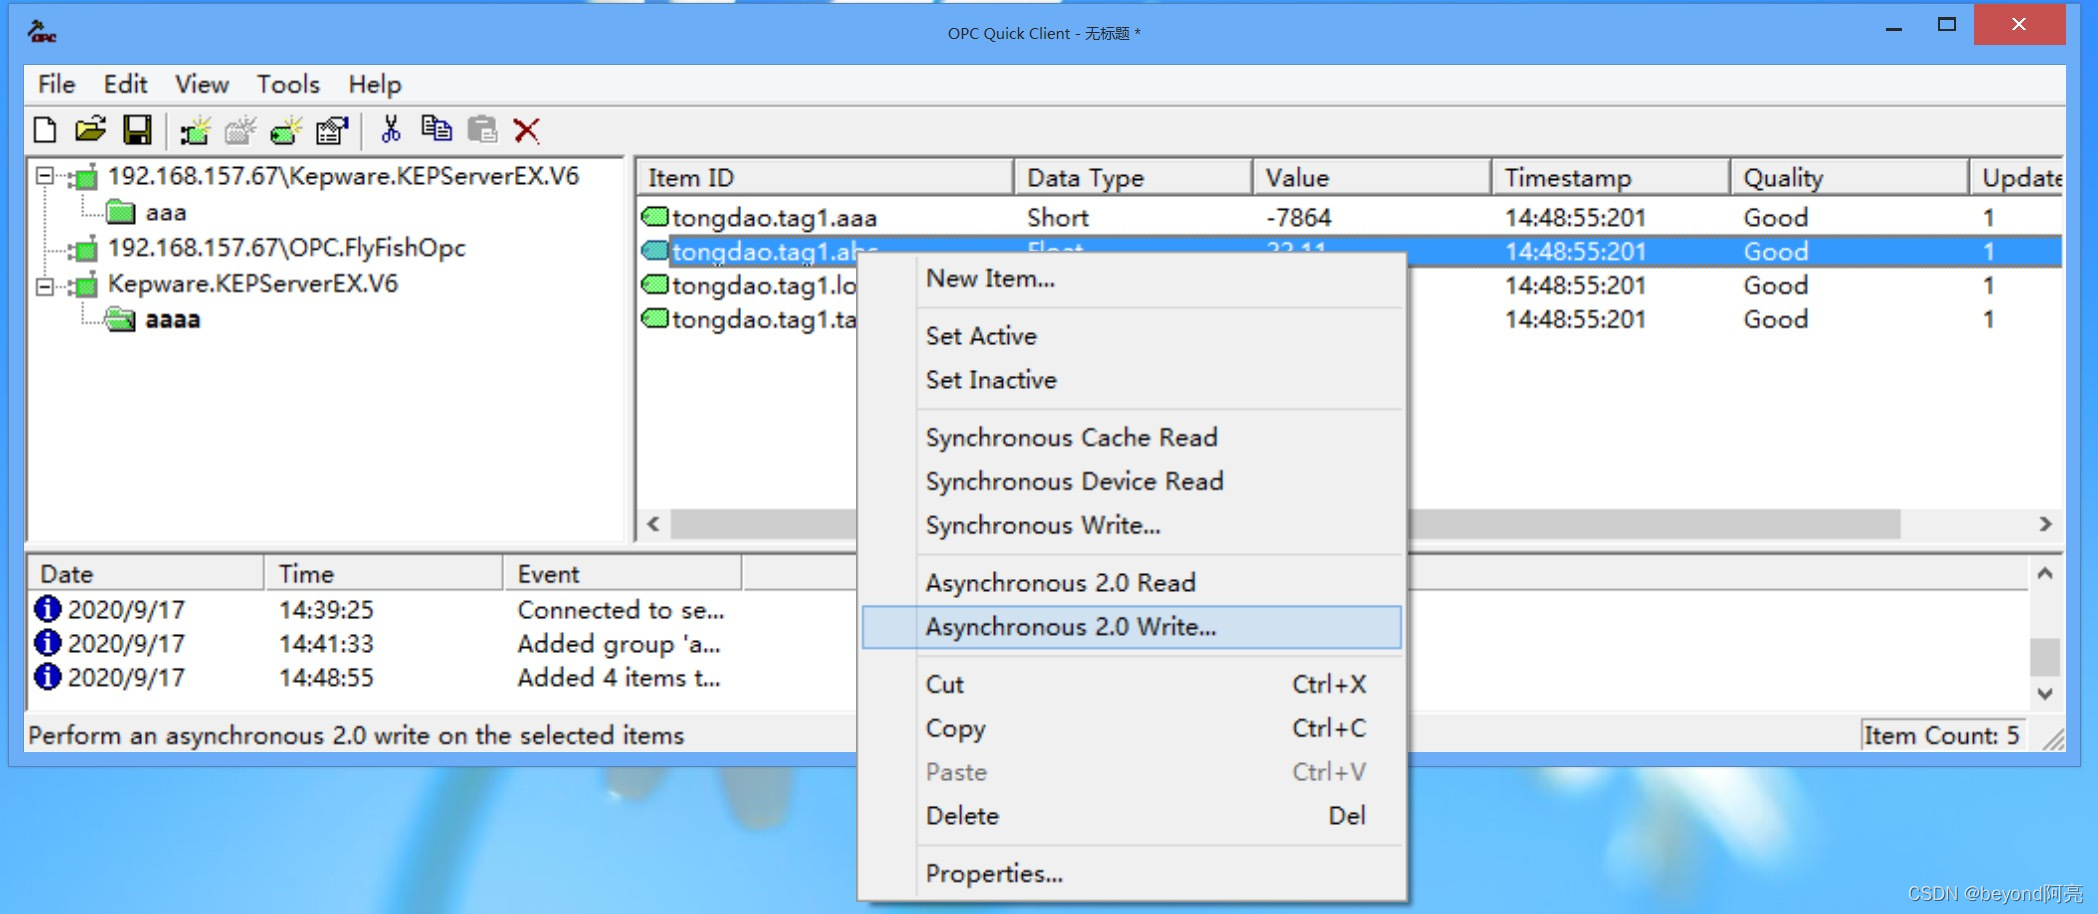The image size is (2098, 914).
Task: Click the value -7864 cell
Action: pos(1298,217)
